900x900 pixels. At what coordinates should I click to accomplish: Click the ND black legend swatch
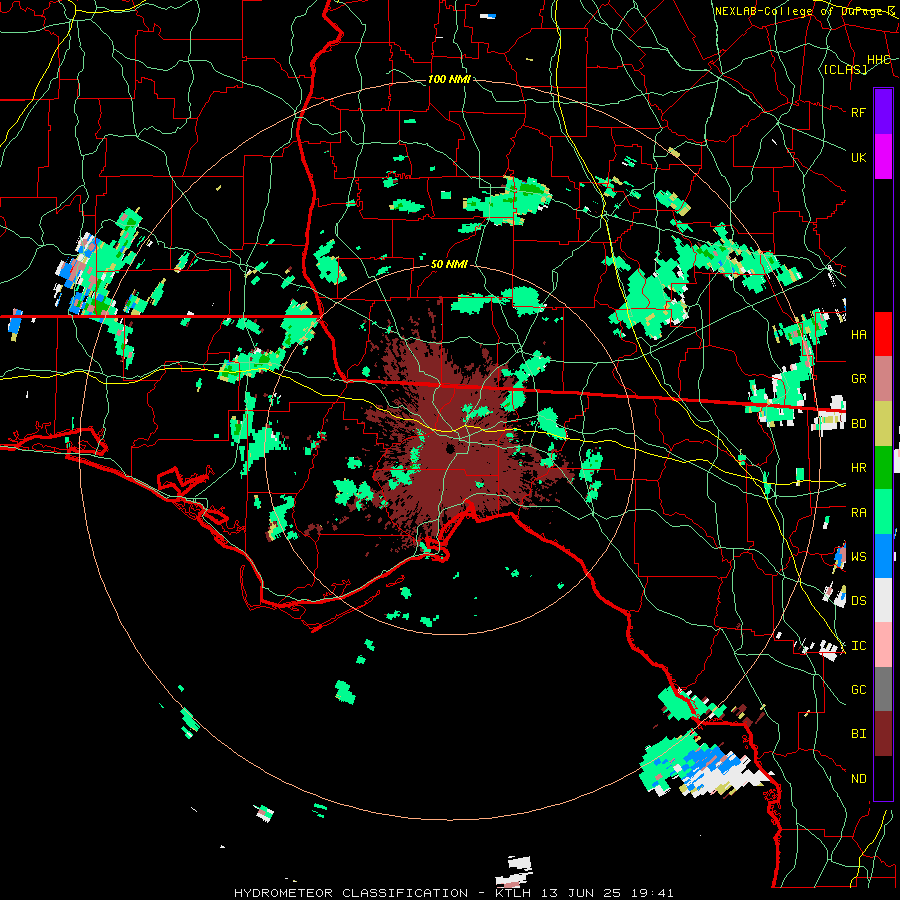click(x=883, y=778)
